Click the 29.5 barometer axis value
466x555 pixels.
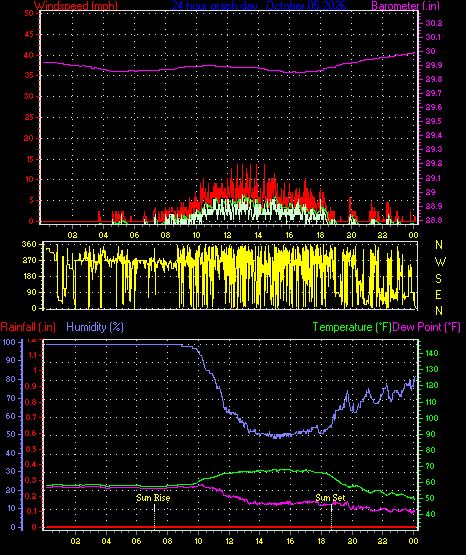pyautogui.click(x=434, y=121)
